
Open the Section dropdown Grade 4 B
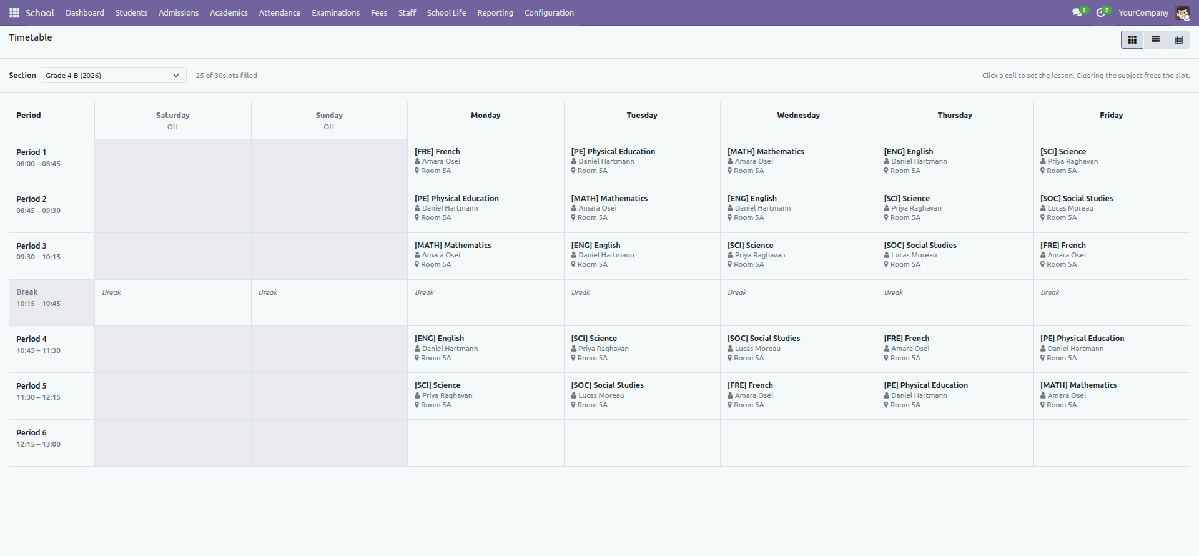click(x=113, y=75)
